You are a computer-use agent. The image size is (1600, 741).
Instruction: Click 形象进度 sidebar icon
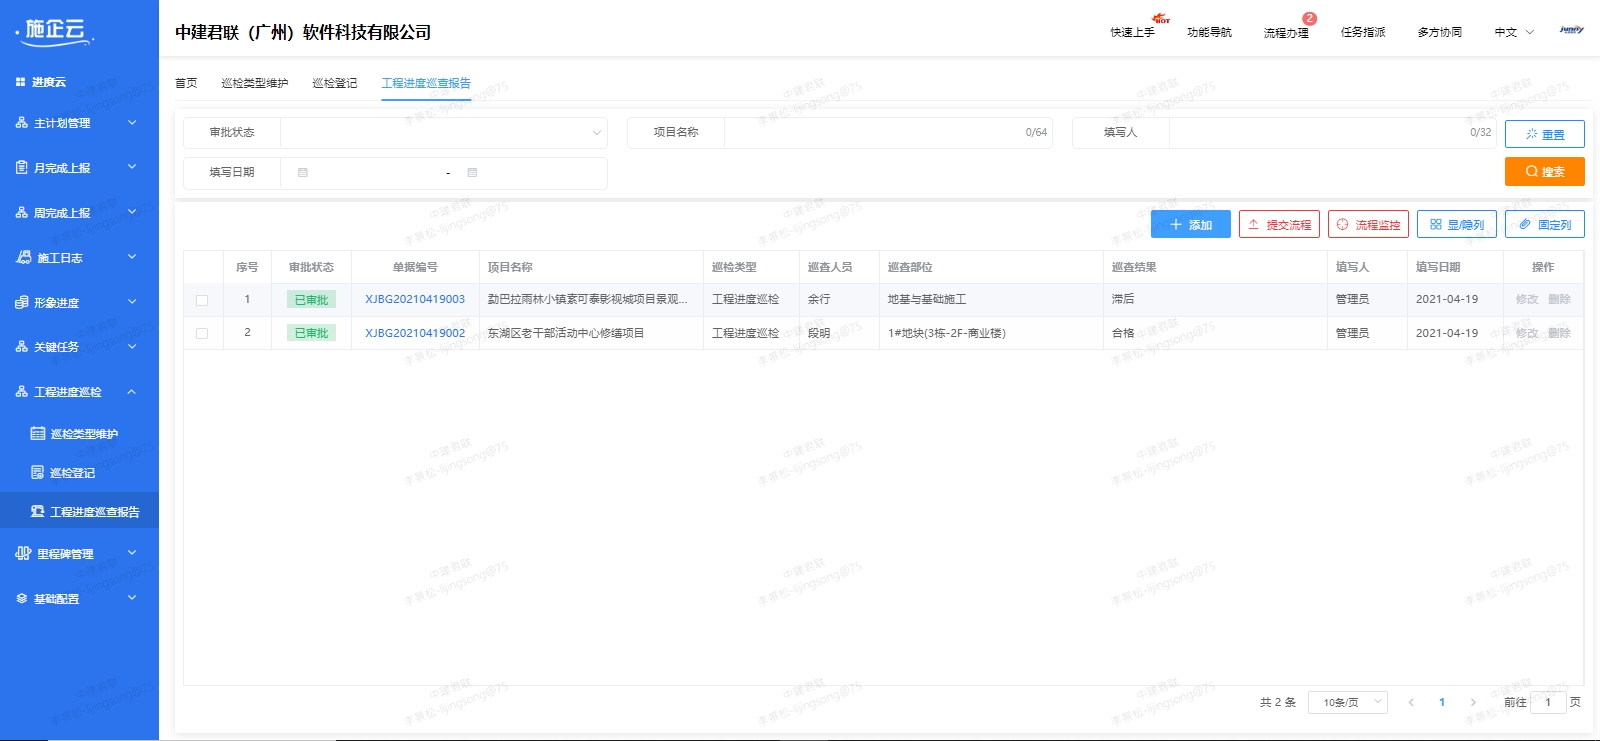[x=22, y=302]
